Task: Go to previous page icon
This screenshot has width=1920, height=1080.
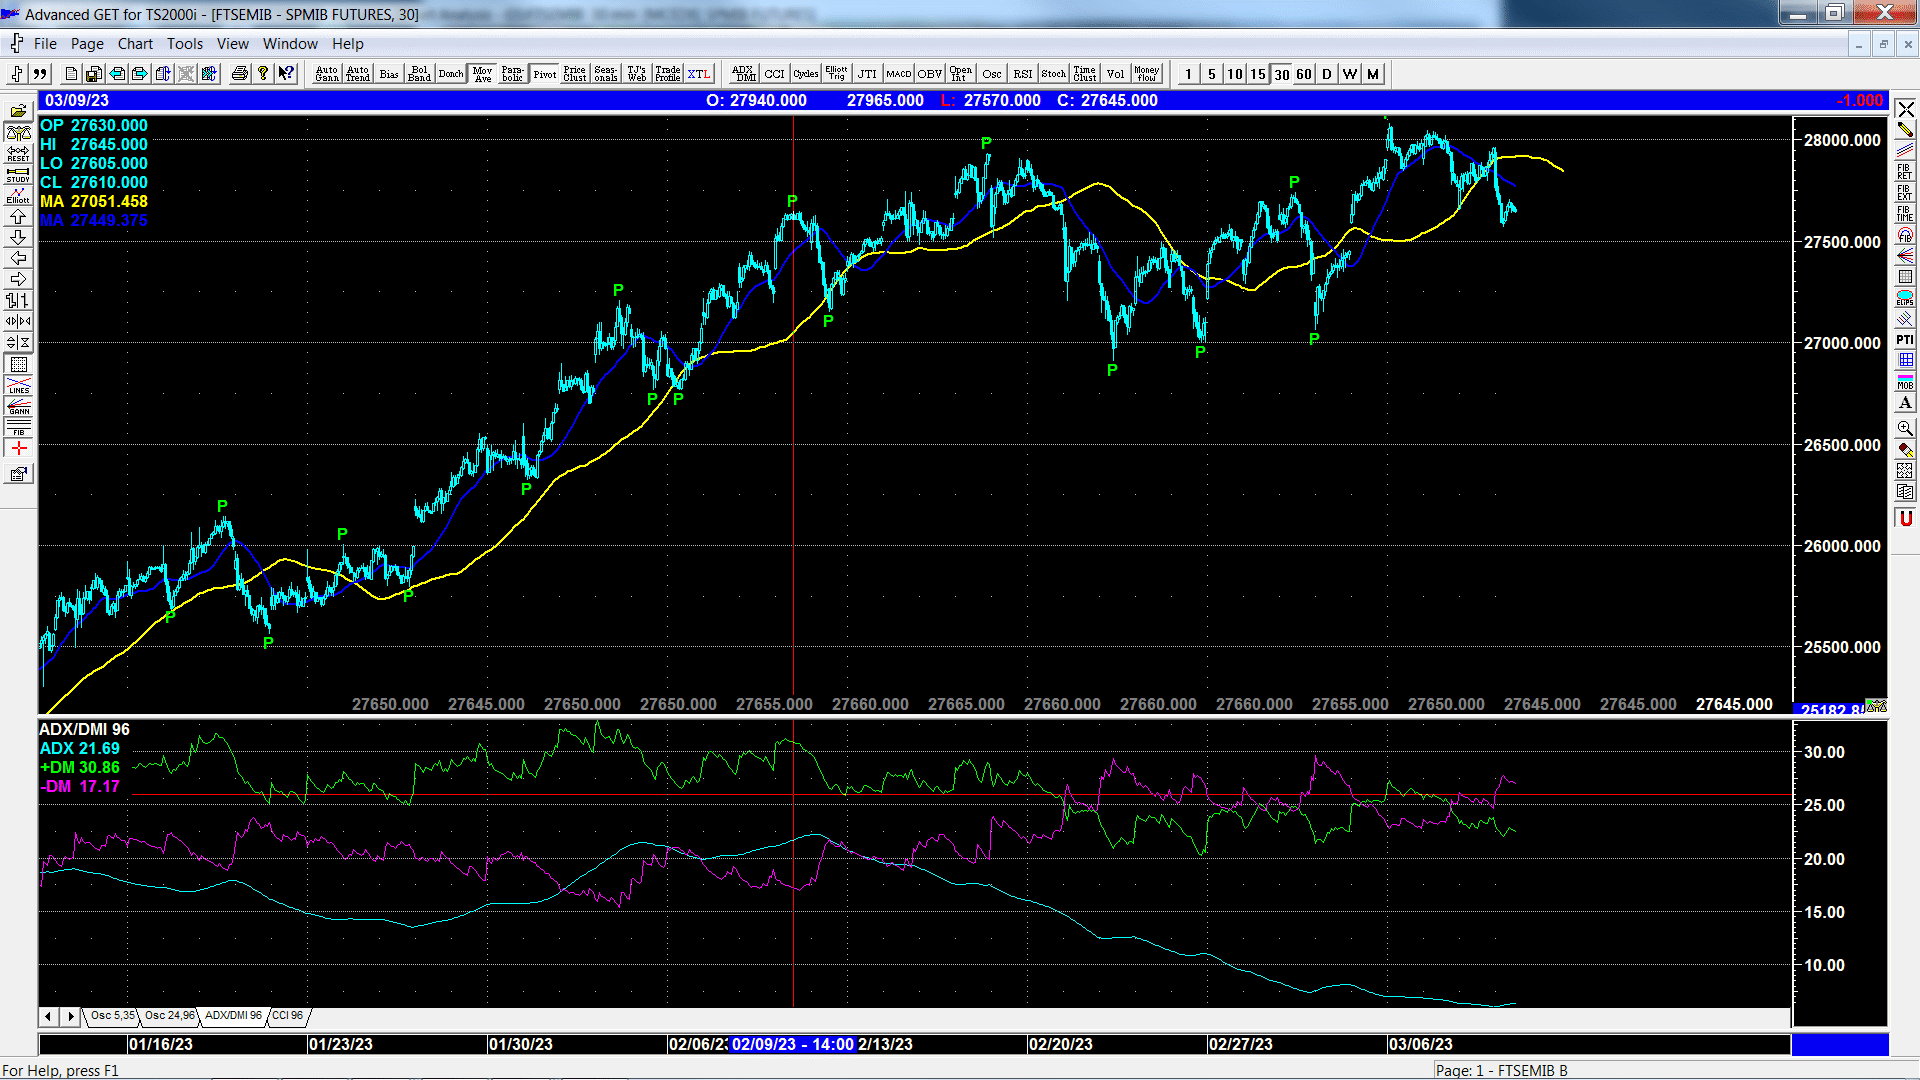Action: 117,74
